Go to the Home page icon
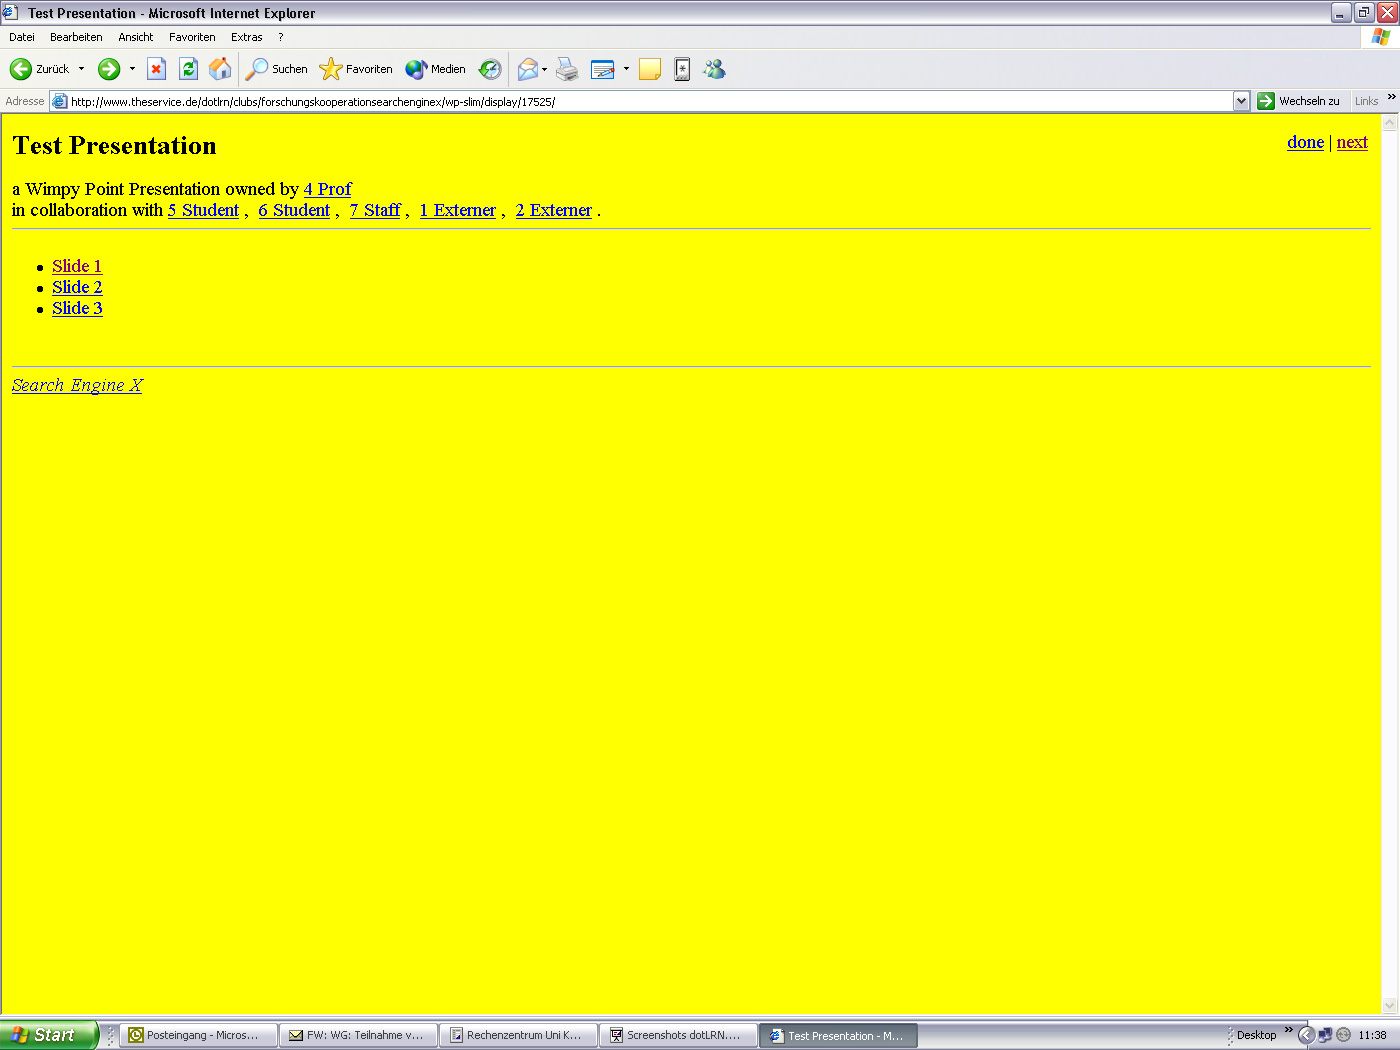The height and width of the screenshot is (1050, 1400). [220, 69]
